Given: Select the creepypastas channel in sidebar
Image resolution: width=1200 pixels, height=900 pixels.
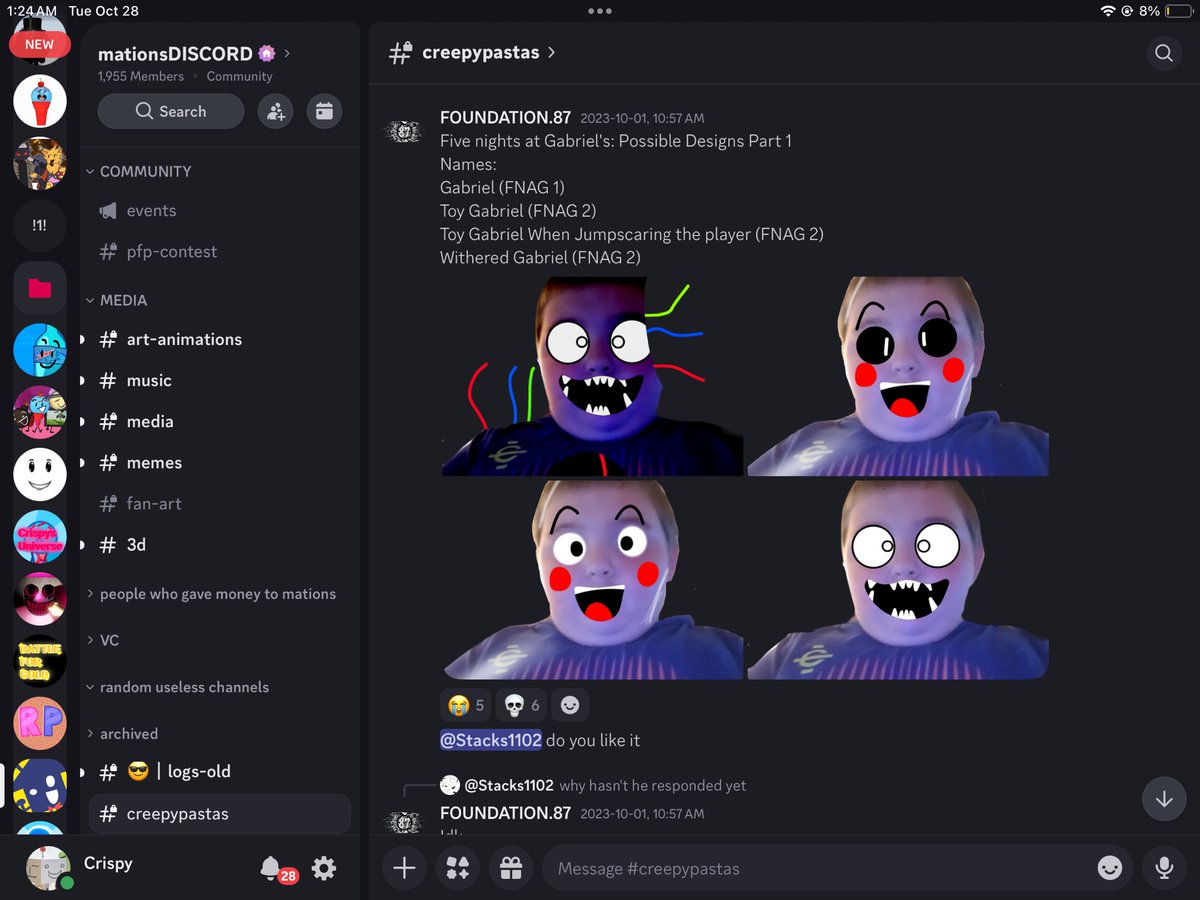Looking at the screenshot, I should [x=219, y=814].
